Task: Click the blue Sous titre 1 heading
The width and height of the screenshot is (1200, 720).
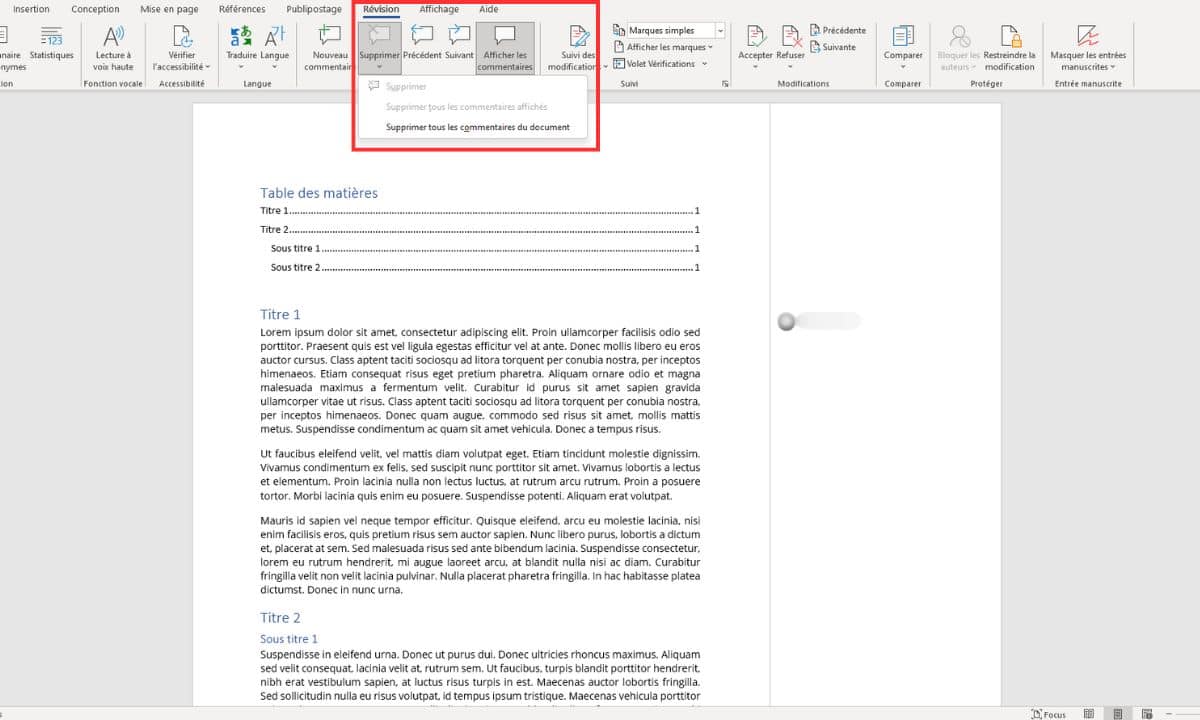Action: click(289, 639)
